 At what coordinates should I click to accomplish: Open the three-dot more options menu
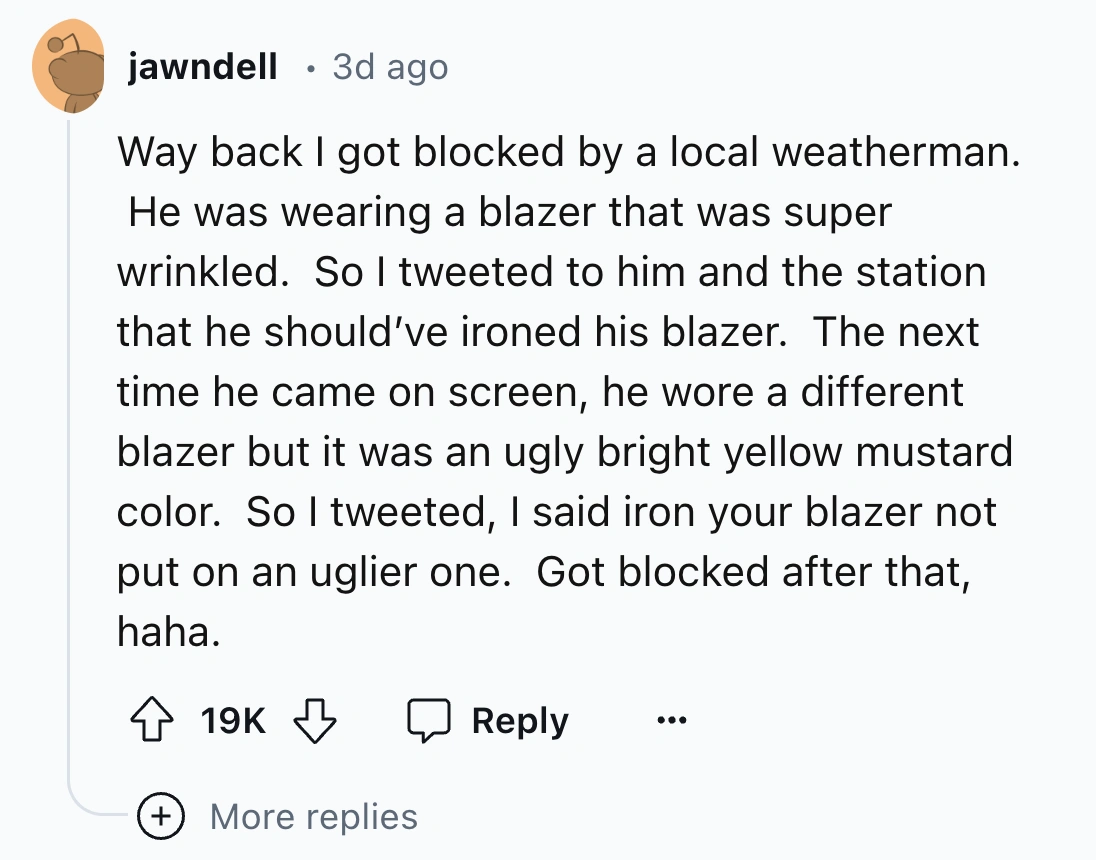tap(672, 721)
